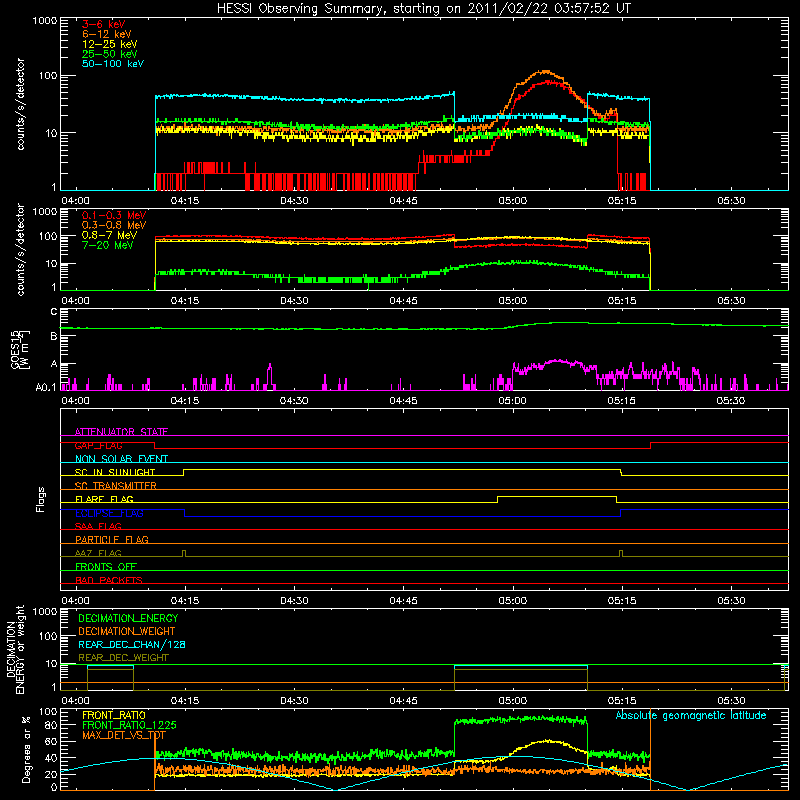Click the yellow 12-25 keV legend entry
This screenshot has height=800, width=800.
click(110, 44)
